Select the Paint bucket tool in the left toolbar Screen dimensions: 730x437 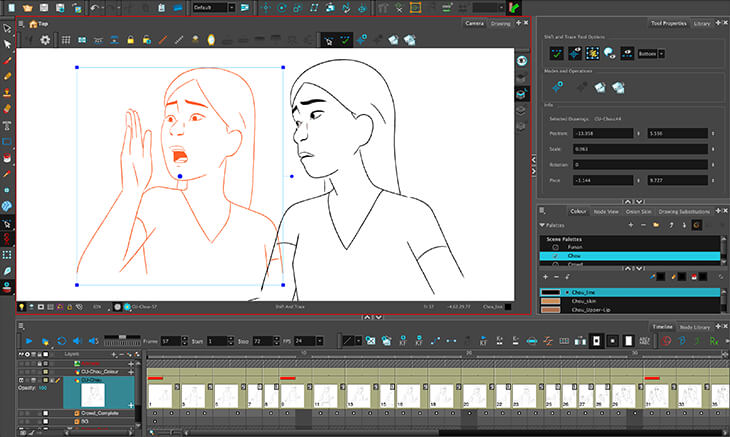pos(7,158)
